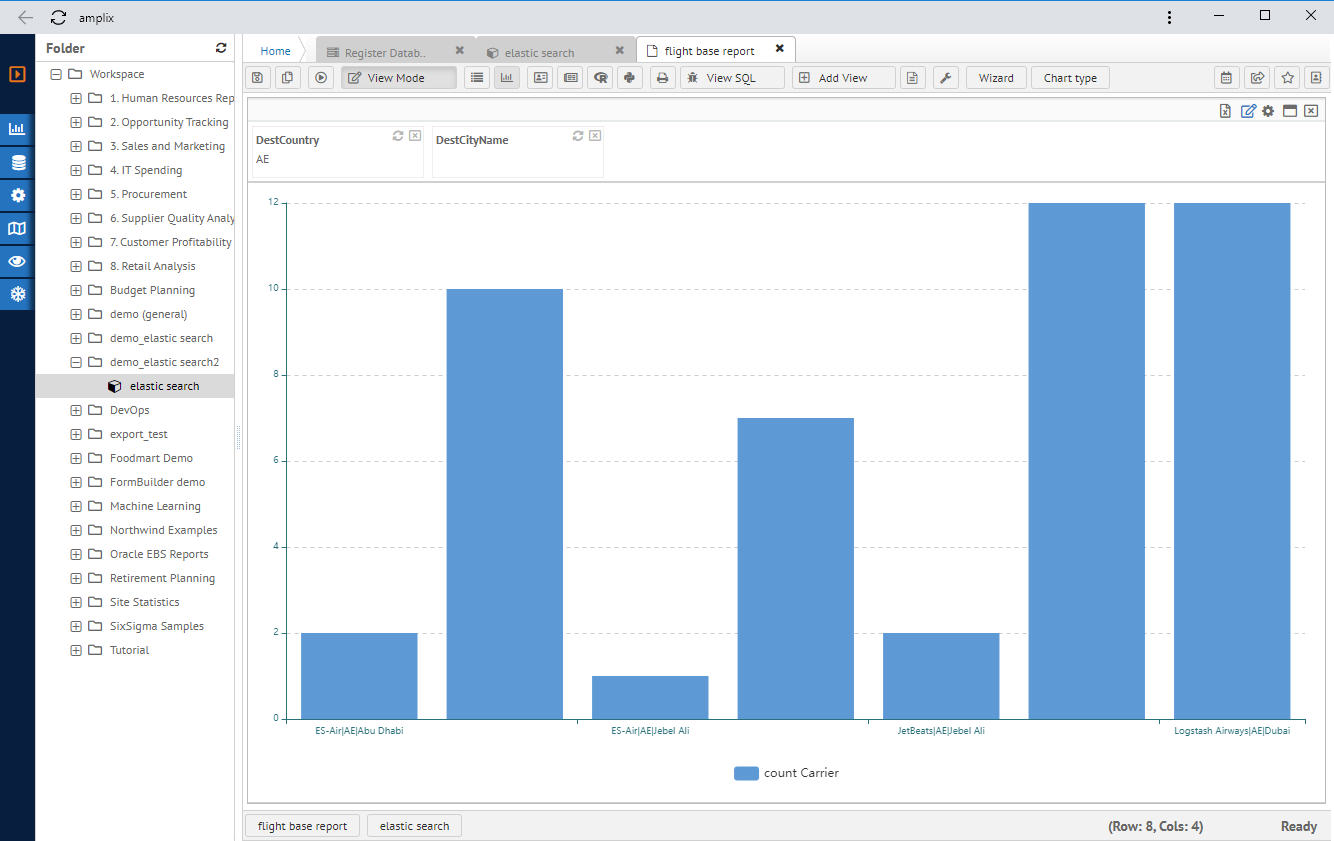The width and height of the screenshot is (1334, 841).
Task: Click the DestCountry AE filter value
Action: coord(262,159)
